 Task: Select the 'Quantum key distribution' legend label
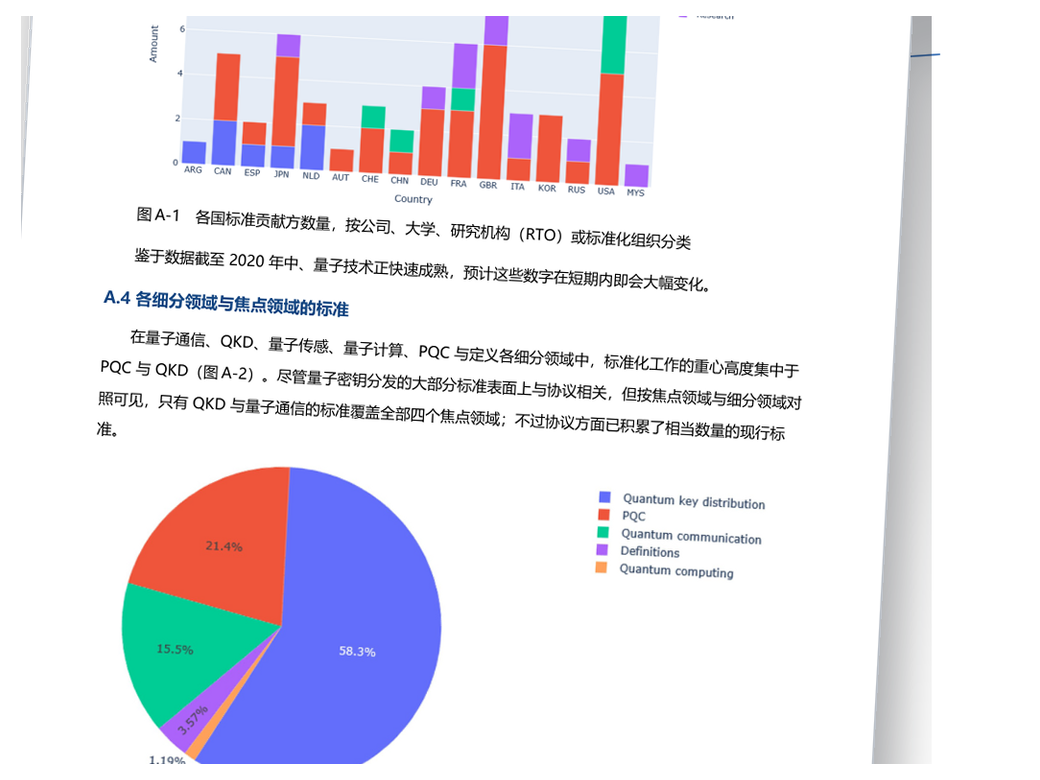click(x=694, y=501)
